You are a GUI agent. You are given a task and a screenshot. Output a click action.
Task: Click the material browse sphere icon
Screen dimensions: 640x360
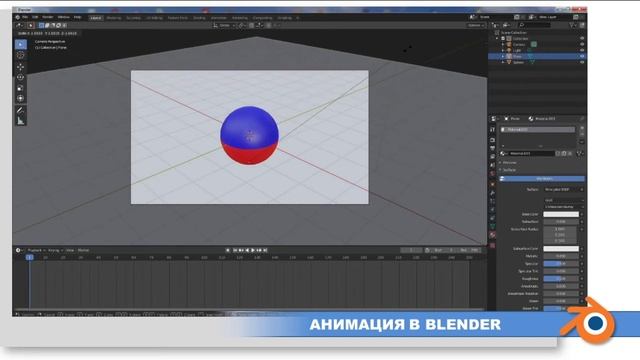(x=504, y=153)
